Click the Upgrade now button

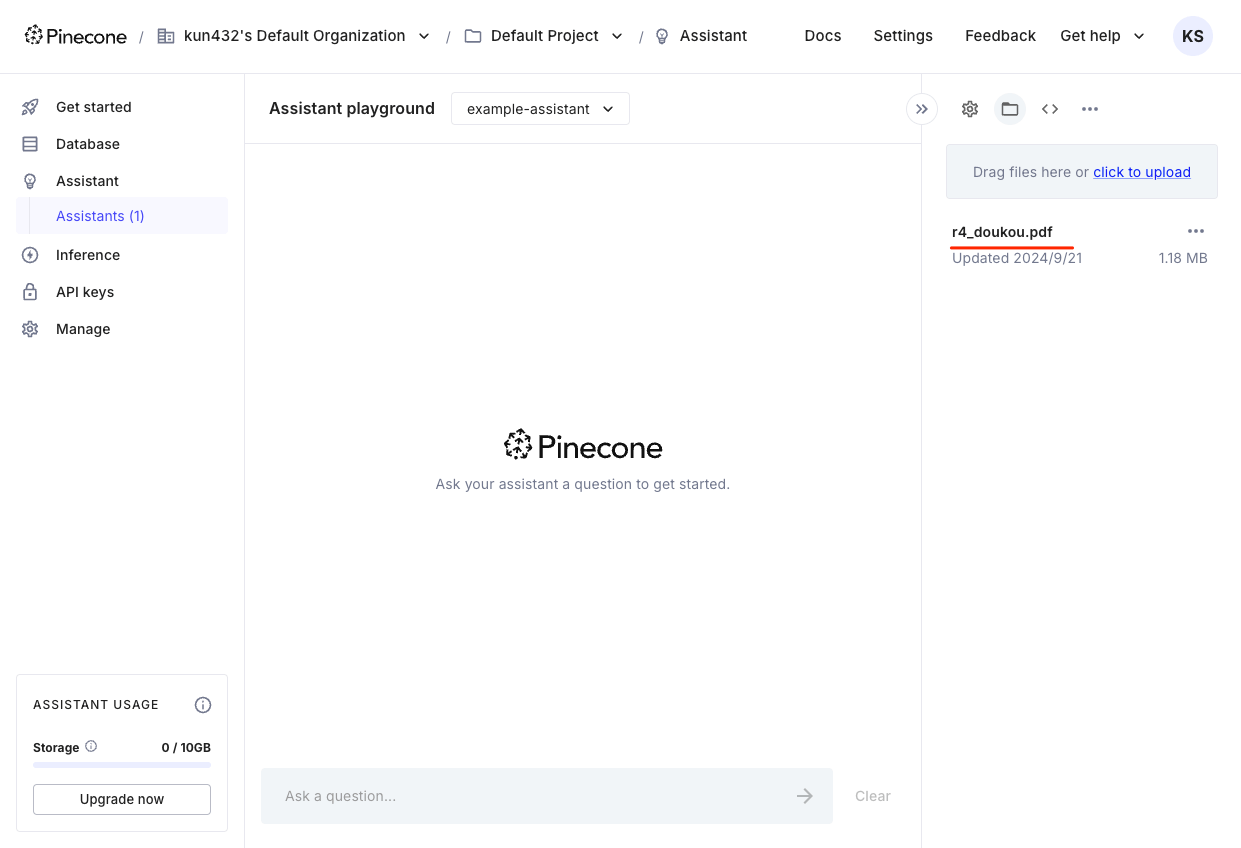122,799
